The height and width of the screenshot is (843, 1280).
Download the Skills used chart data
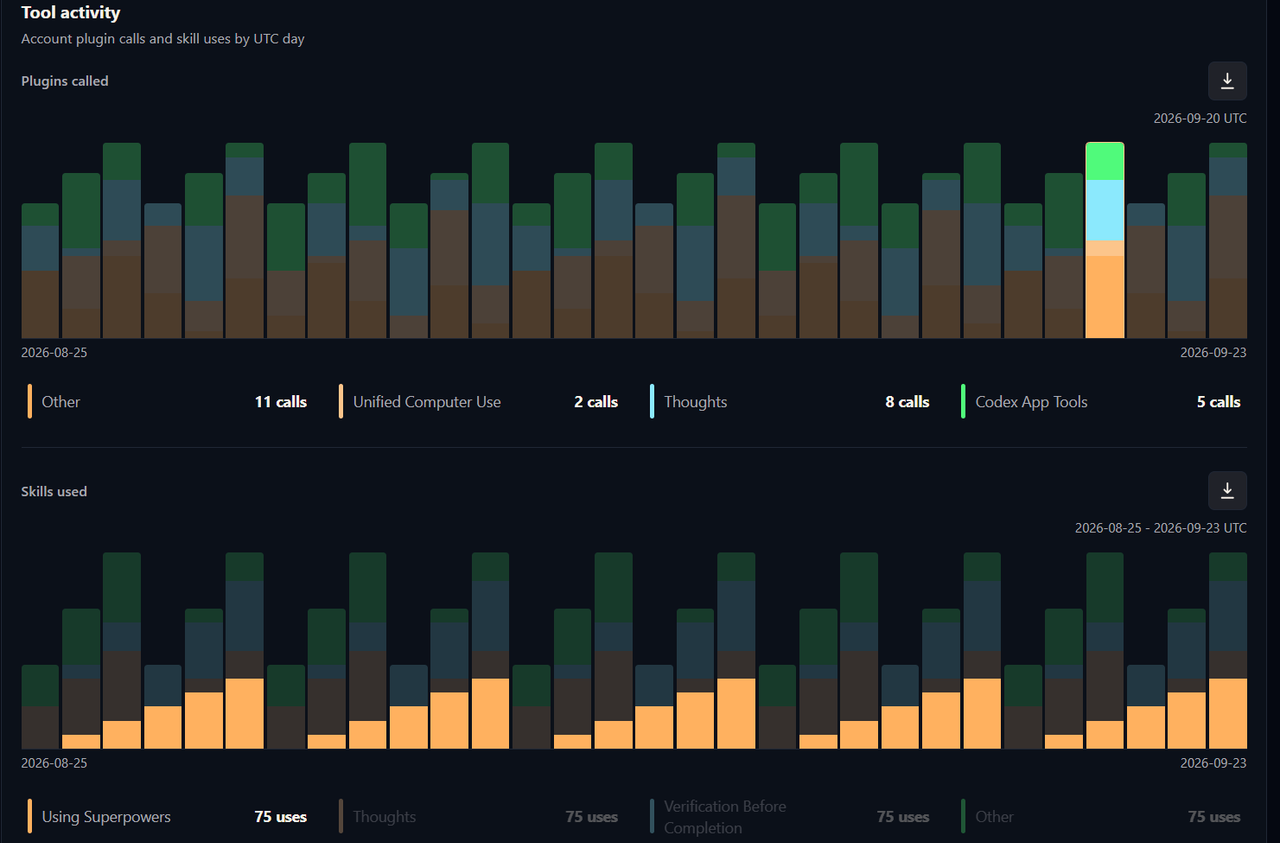pos(1227,491)
